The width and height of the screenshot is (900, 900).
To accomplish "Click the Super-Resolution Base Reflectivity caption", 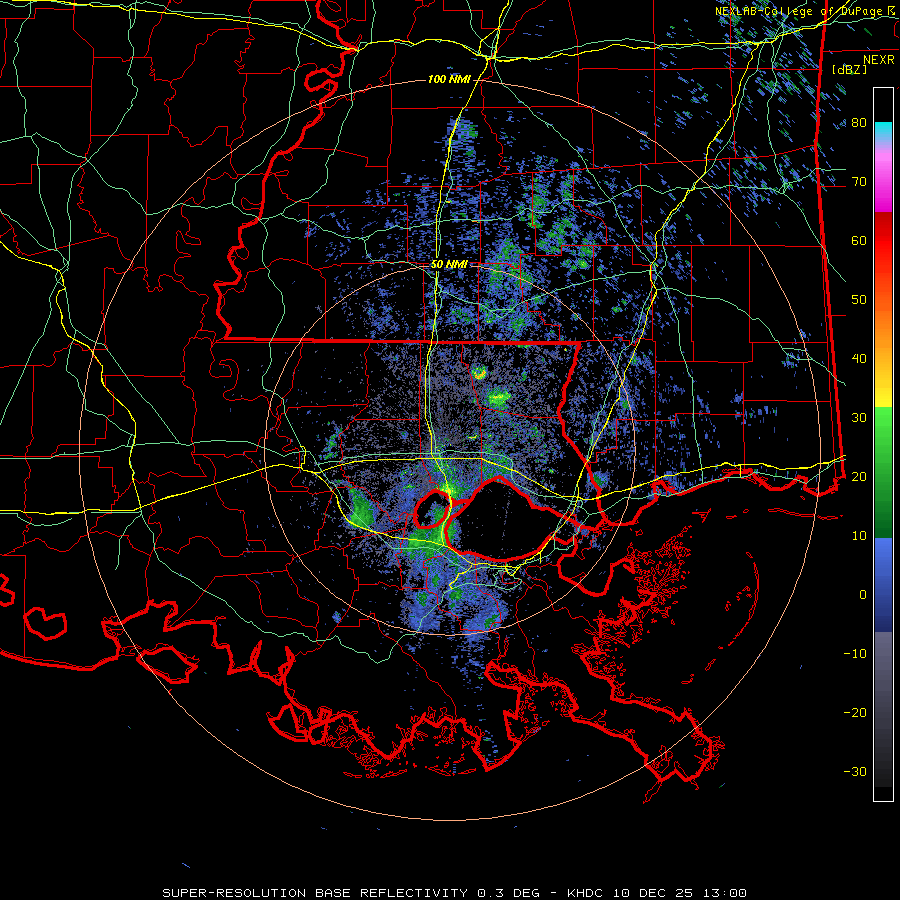I will click(x=454, y=893).
